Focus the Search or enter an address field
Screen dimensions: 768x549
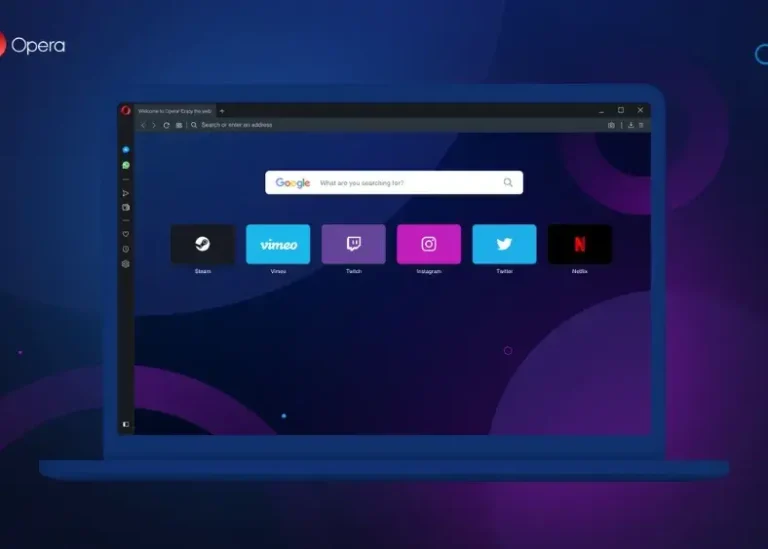coord(397,125)
